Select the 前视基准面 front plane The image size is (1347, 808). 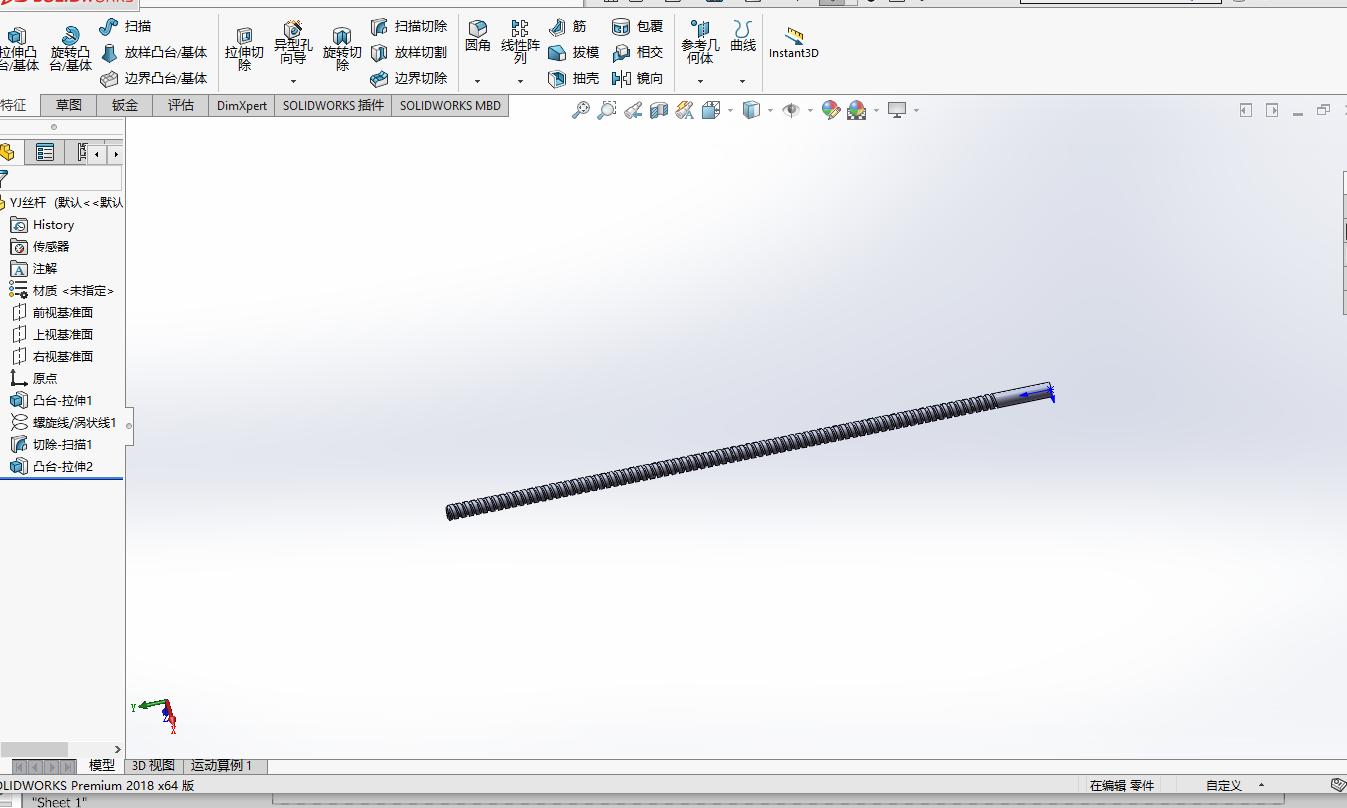coord(51,313)
